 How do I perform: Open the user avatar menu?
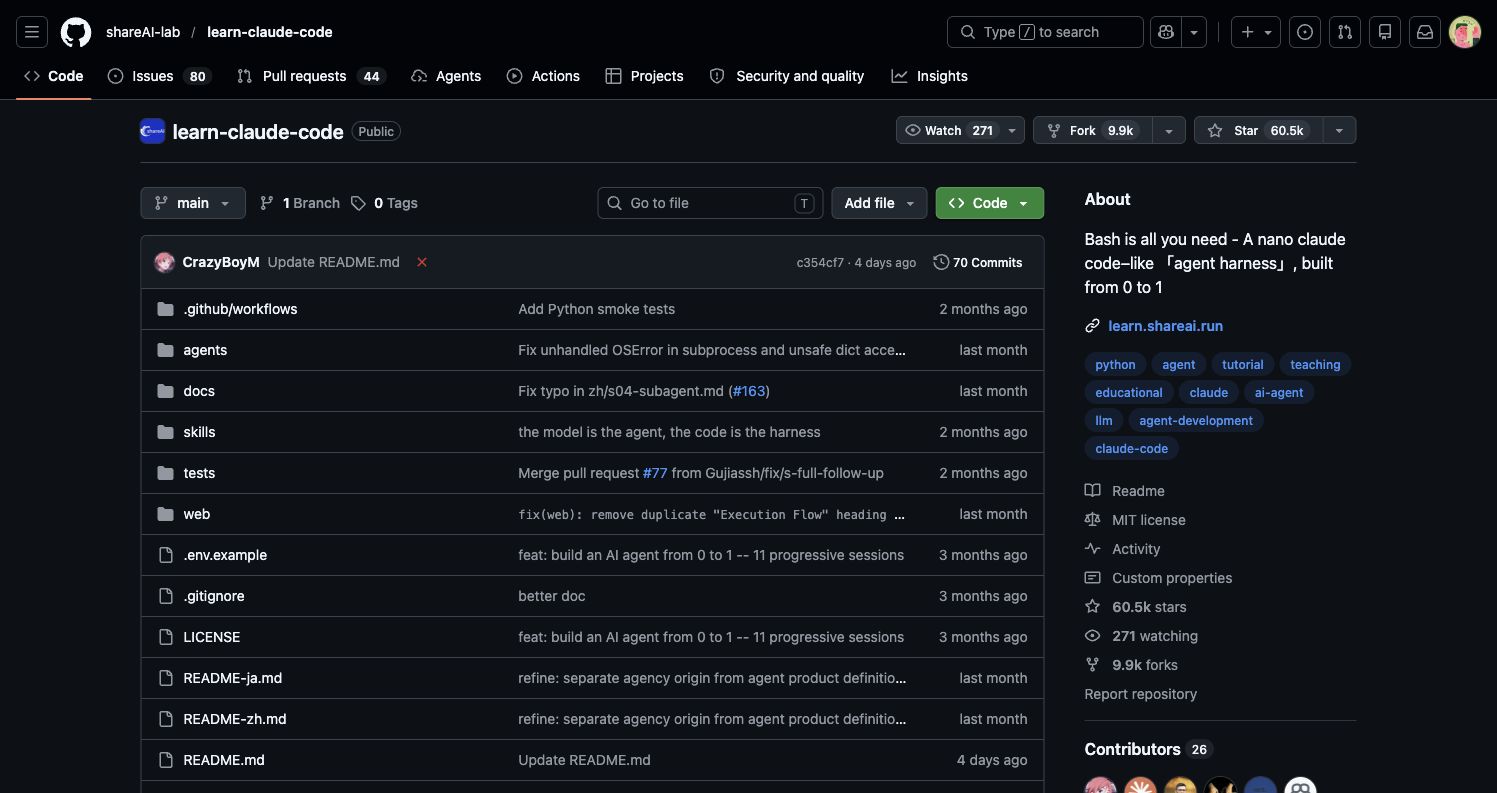click(x=1465, y=32)
